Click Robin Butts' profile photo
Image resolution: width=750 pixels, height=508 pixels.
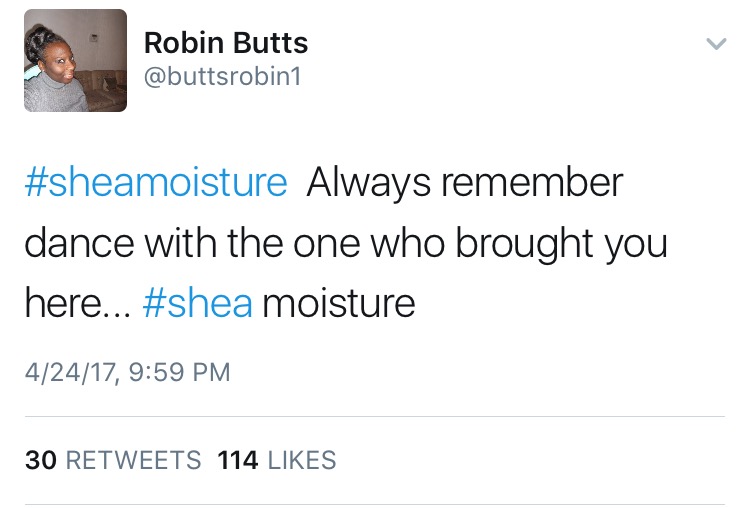point(76,61)
